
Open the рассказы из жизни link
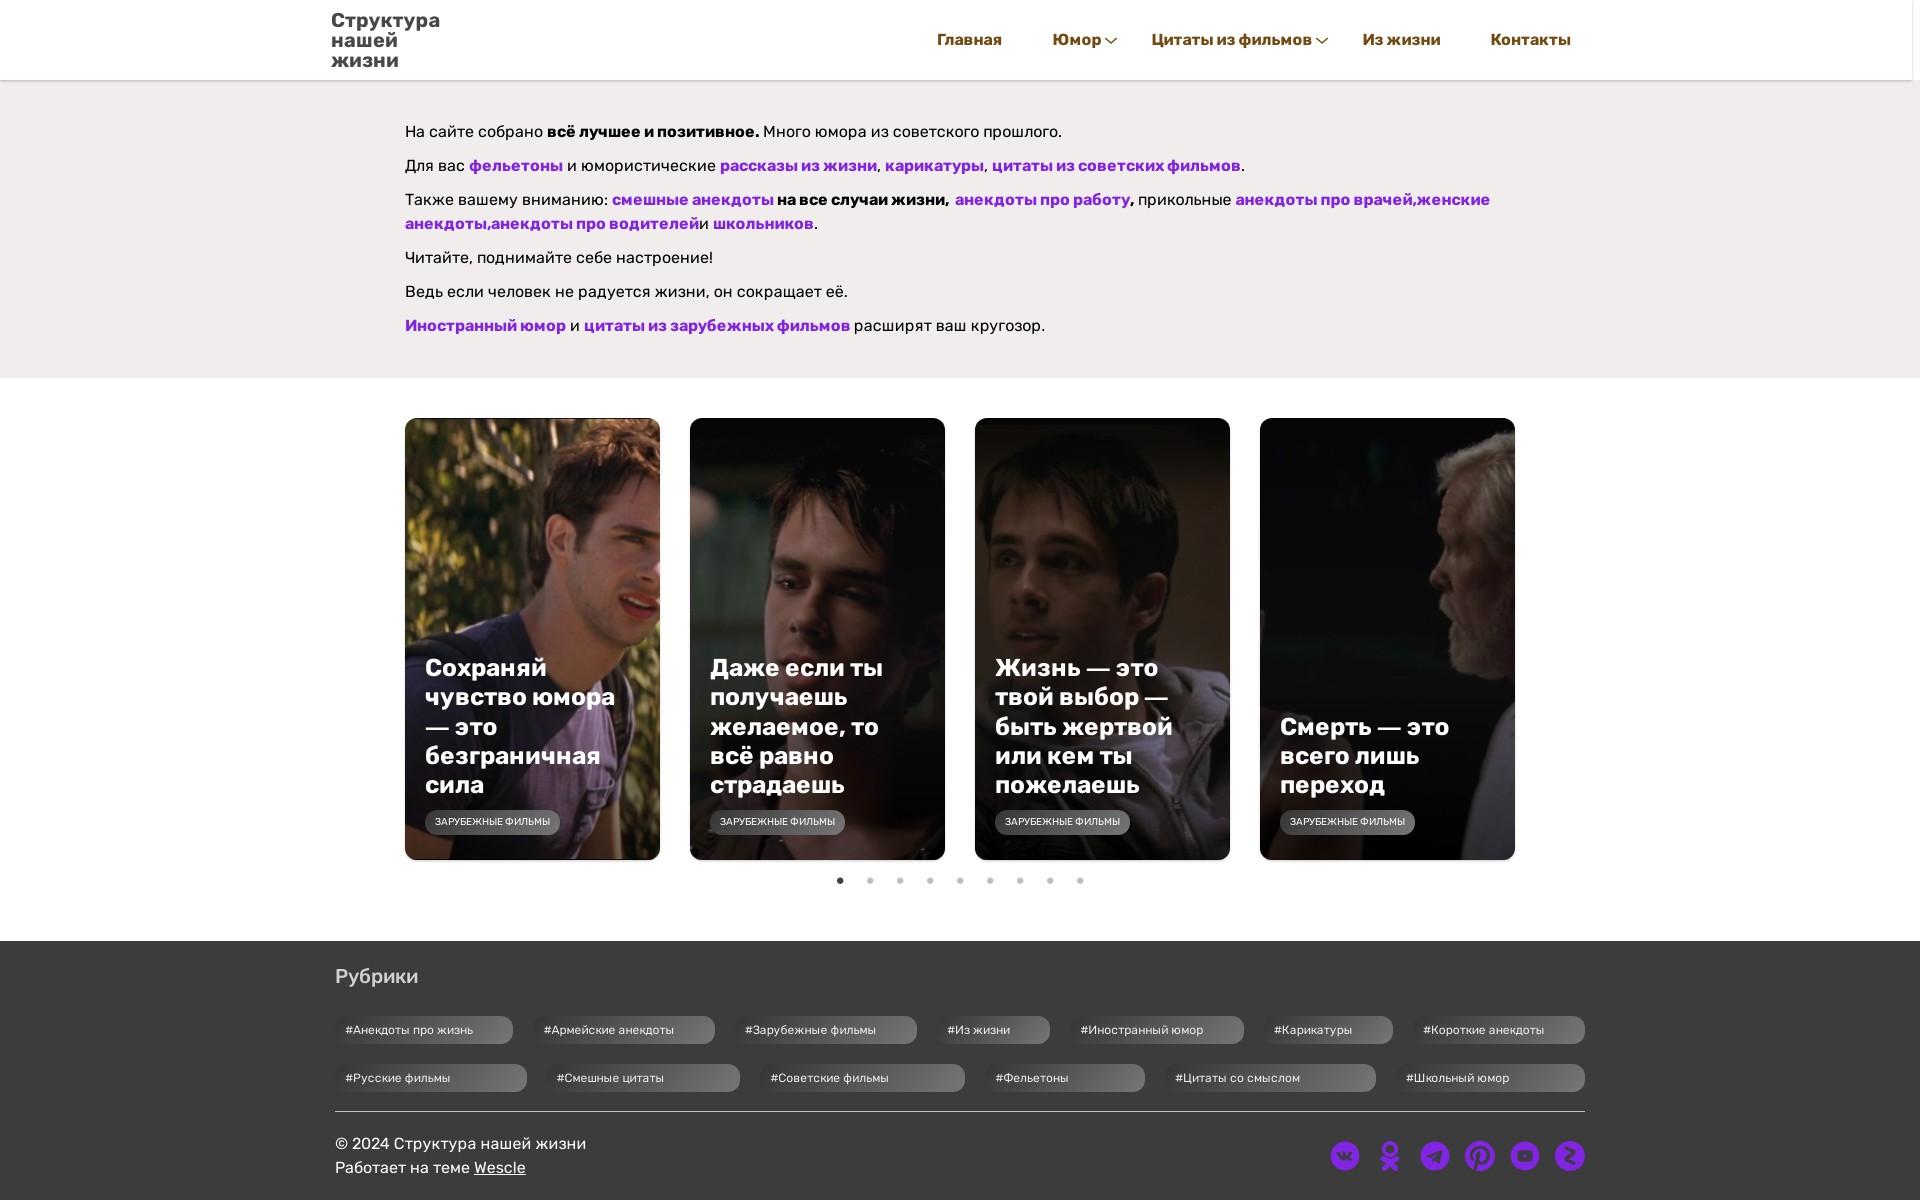[798, 166]
